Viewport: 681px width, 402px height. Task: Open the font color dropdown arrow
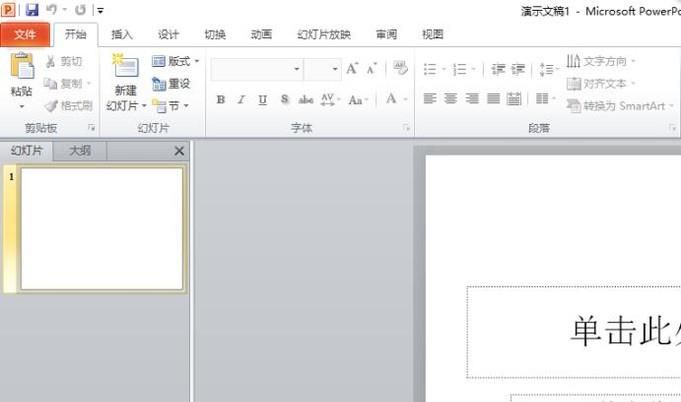click(406, 99)
